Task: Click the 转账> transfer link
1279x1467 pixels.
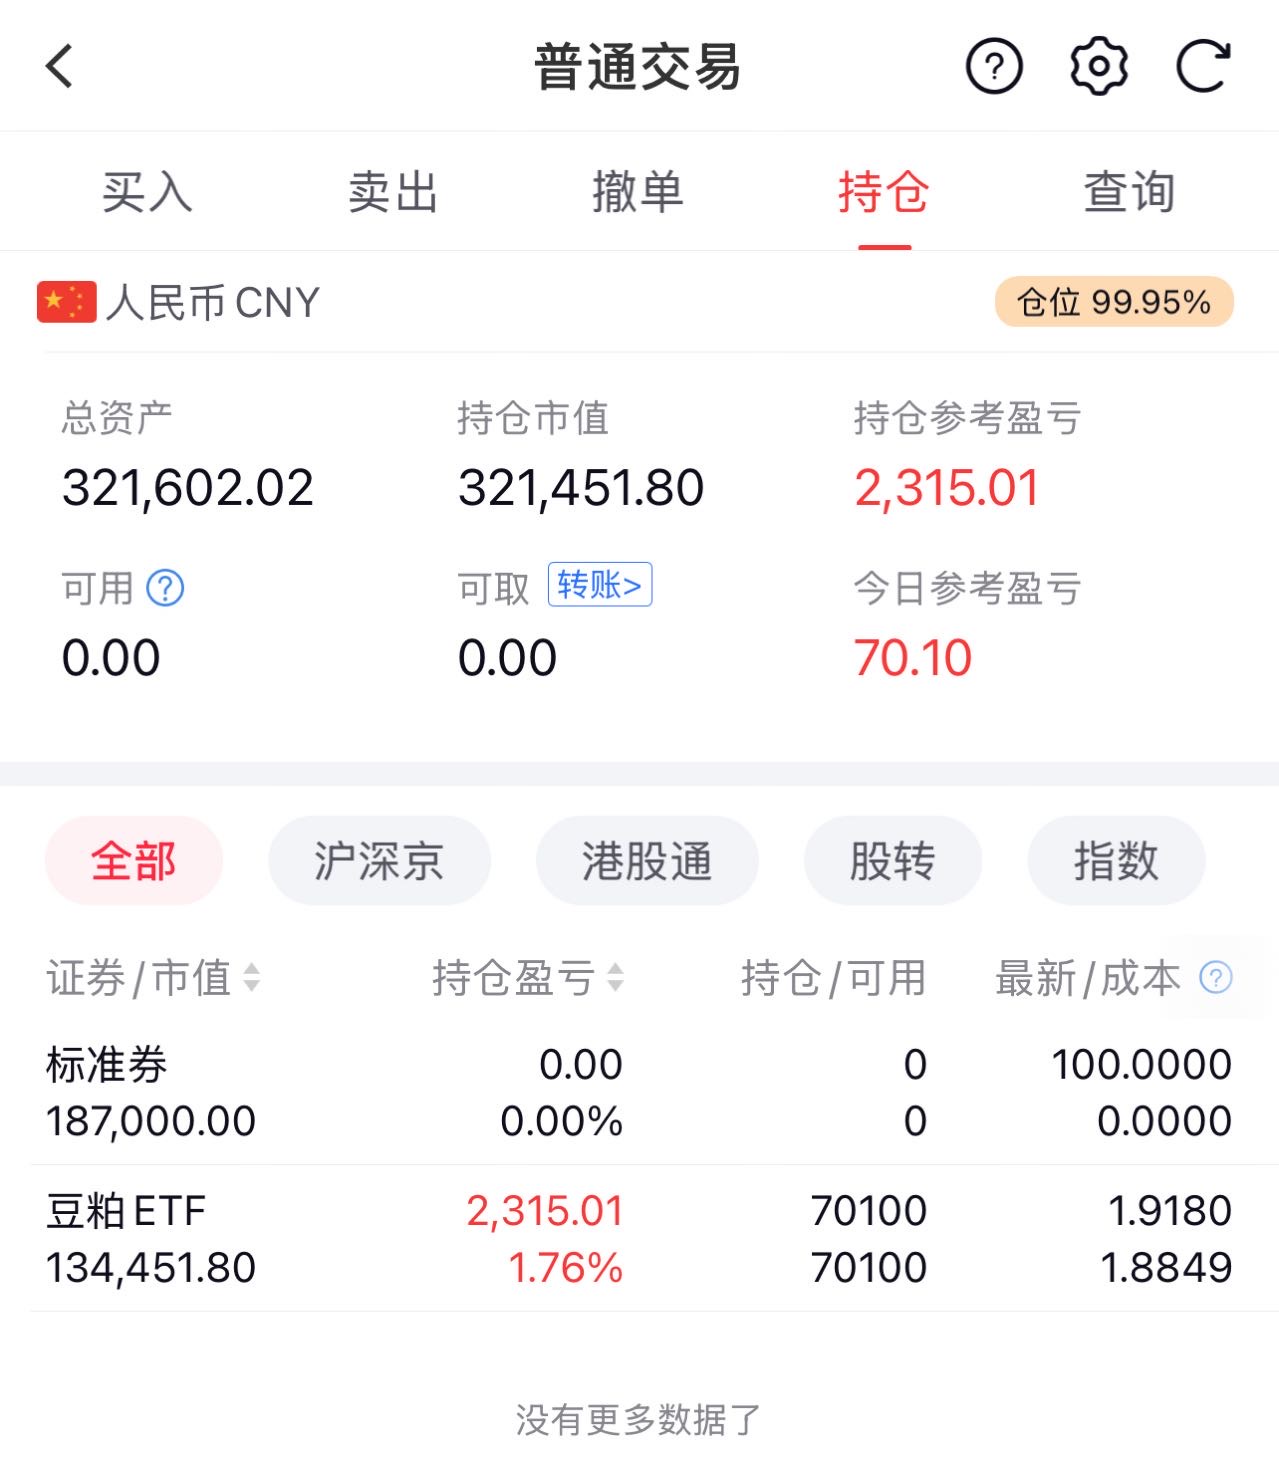Action: click(600, 585)
